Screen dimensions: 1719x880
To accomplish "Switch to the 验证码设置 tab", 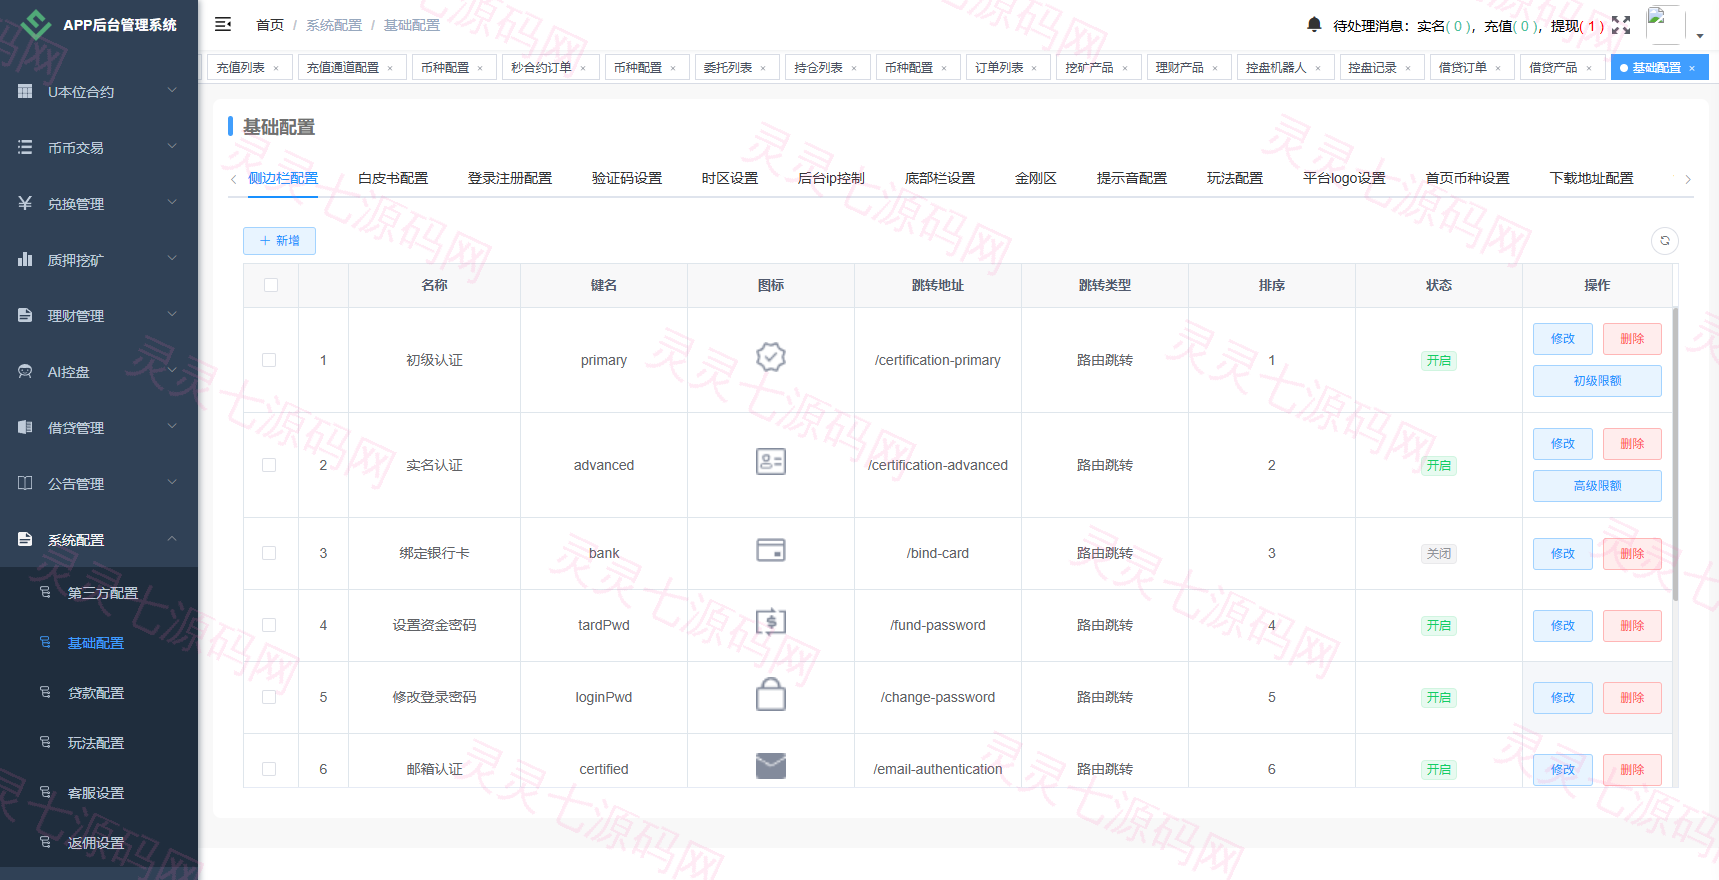I will (627, 178).
